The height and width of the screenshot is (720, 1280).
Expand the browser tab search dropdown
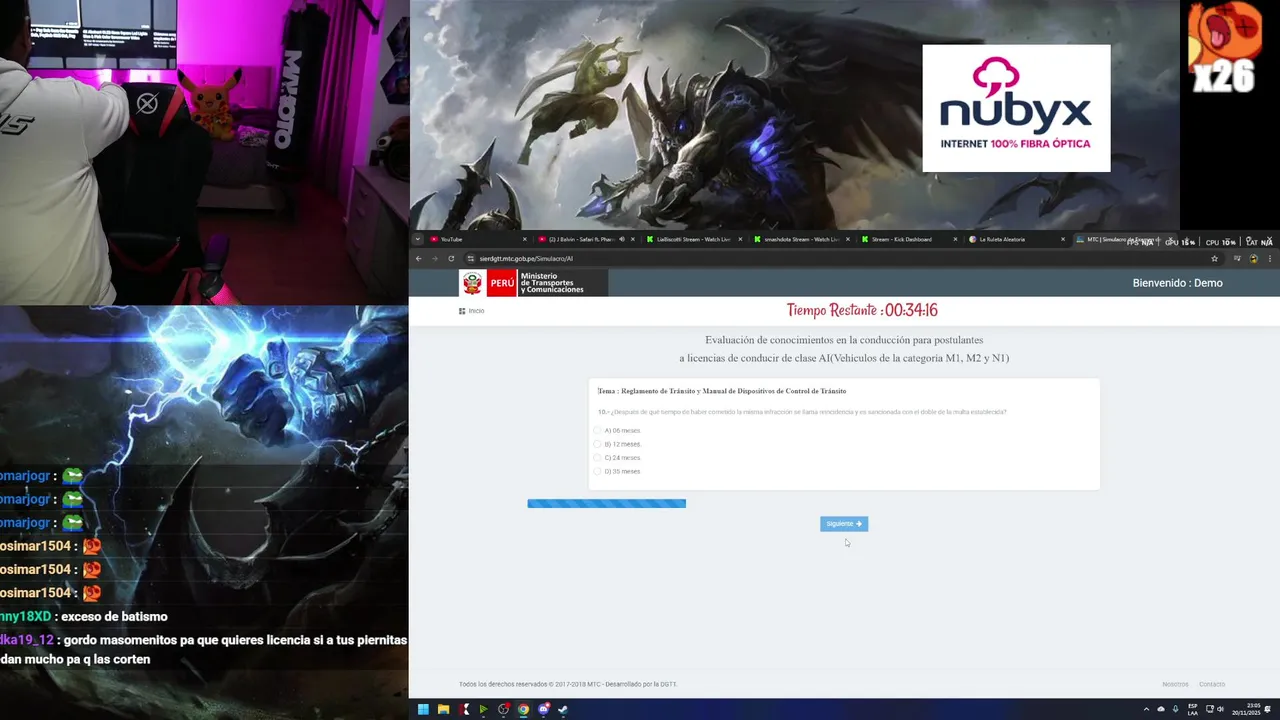point(418,239)
